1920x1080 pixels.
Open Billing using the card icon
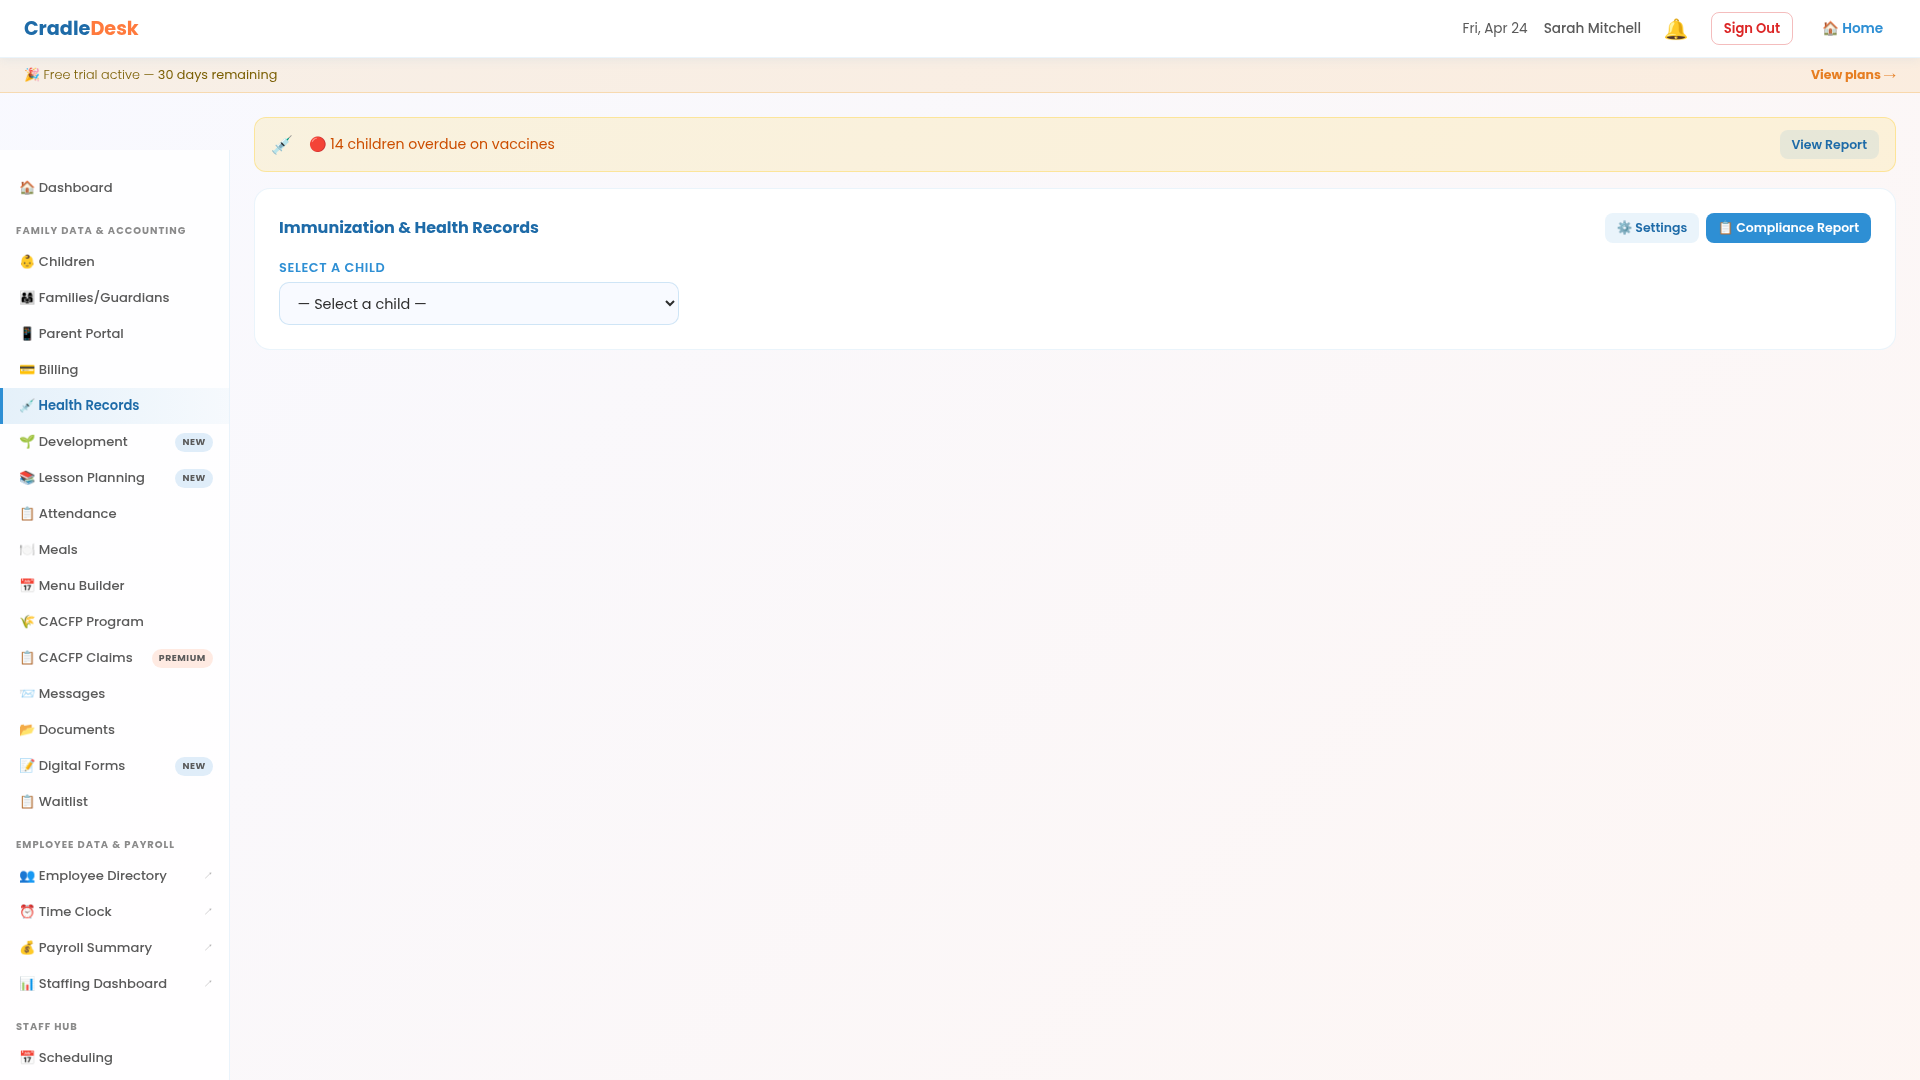click(26, 369)
